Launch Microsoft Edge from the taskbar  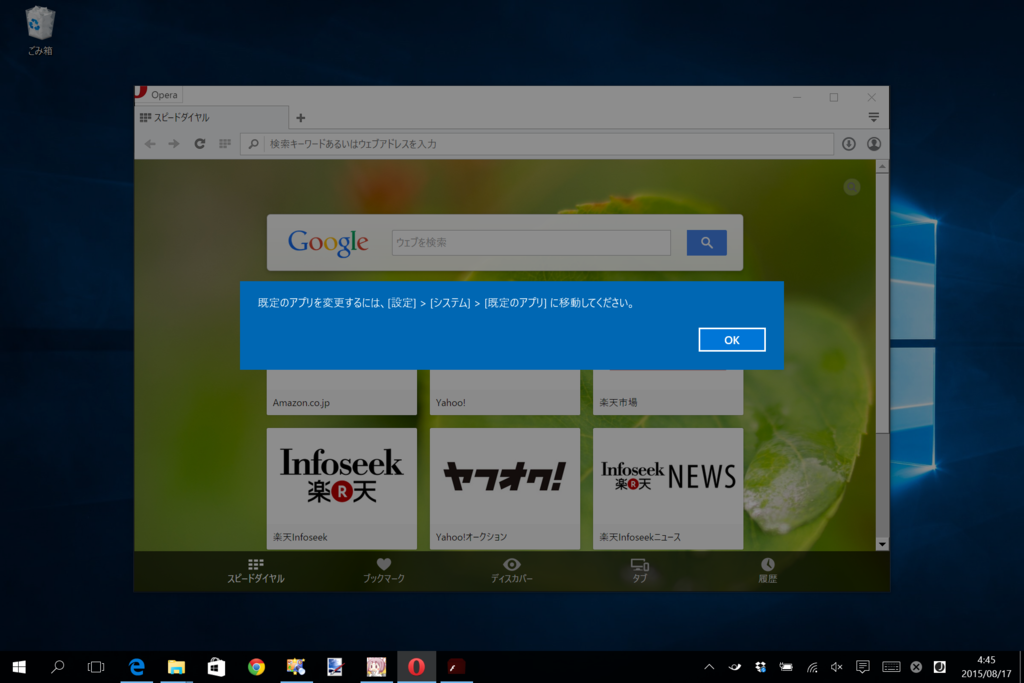[136, 667]
